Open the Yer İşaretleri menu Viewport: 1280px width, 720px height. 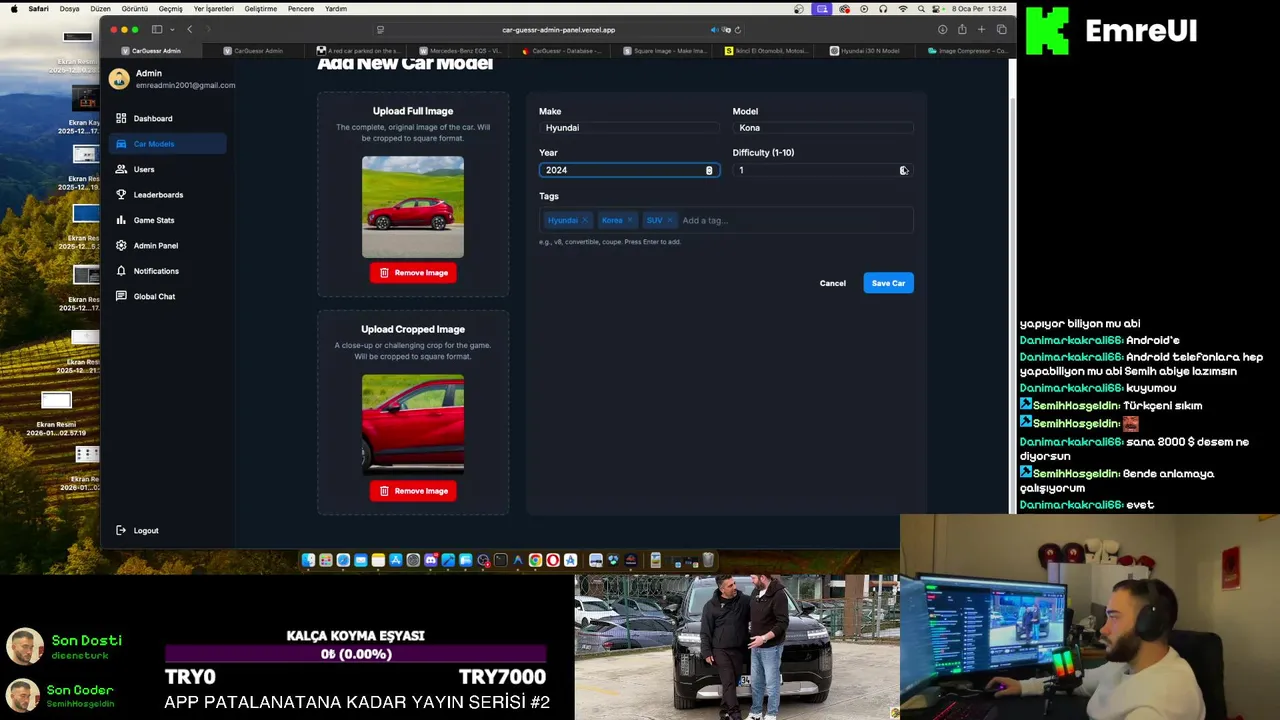[213, 9]
